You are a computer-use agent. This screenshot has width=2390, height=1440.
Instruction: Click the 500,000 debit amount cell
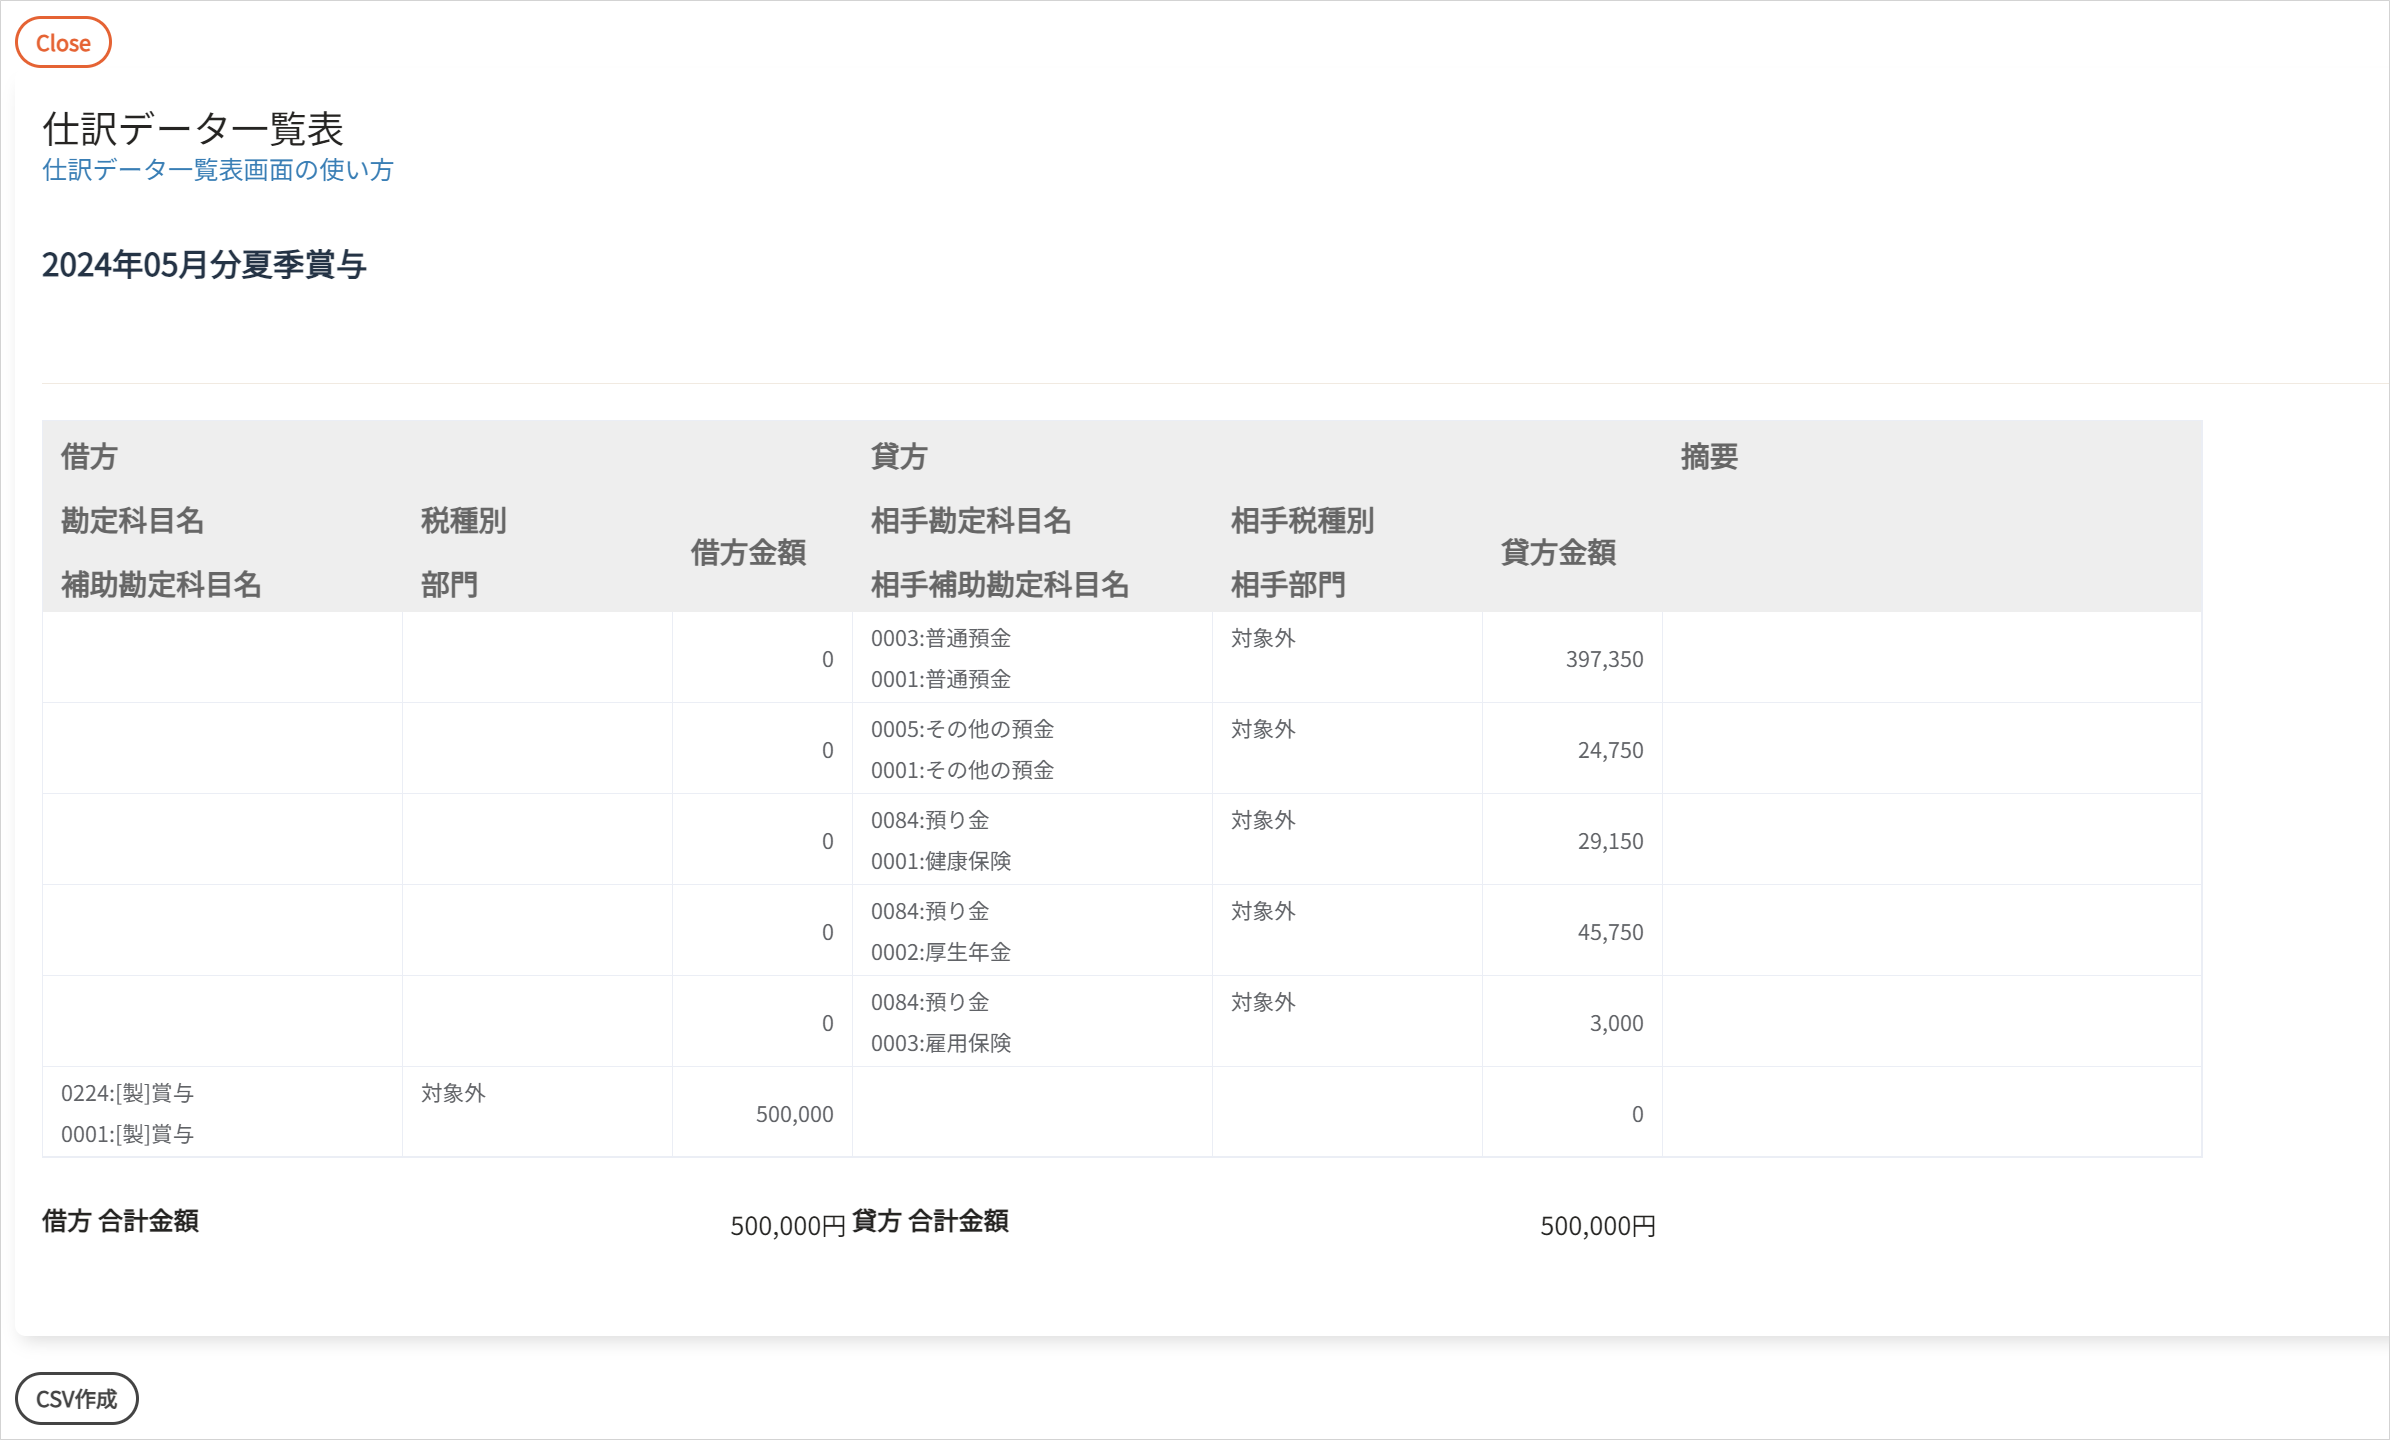(794, 1114)
